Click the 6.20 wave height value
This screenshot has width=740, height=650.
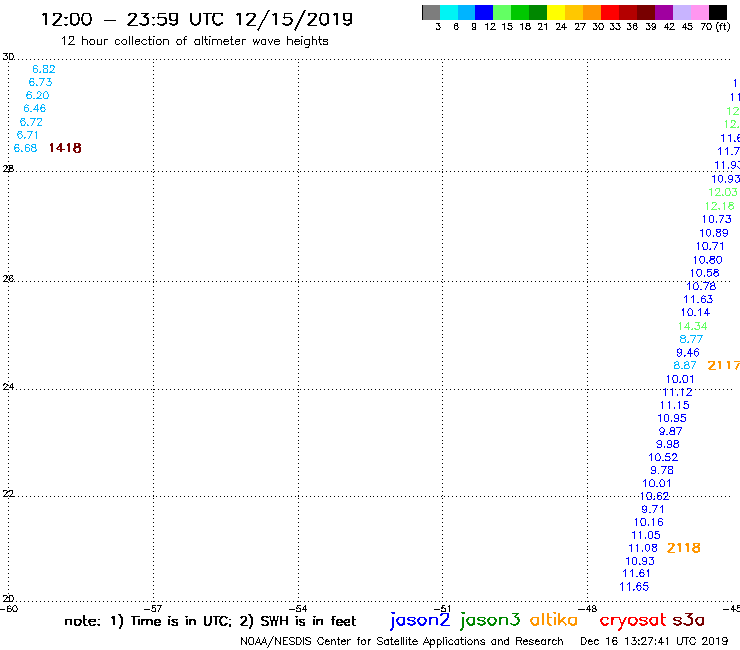pyautogui.click(x=37, y=95)
